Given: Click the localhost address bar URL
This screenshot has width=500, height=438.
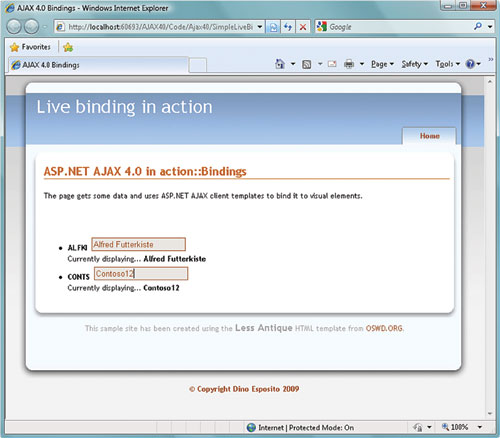Looking at the screenshot, I should 160,27.
